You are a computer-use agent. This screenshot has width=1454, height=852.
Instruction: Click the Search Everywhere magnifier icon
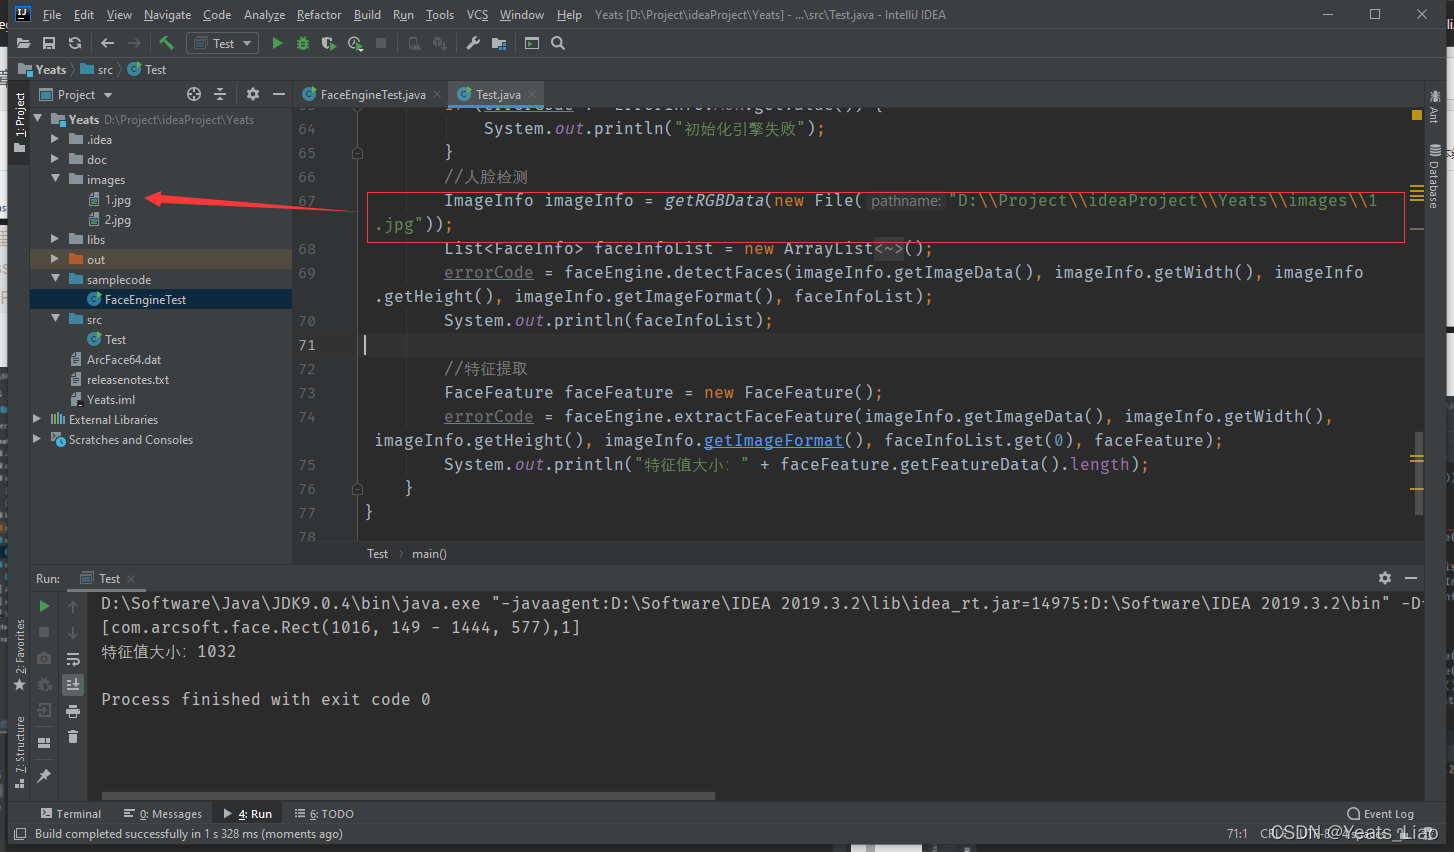[558, 43]
